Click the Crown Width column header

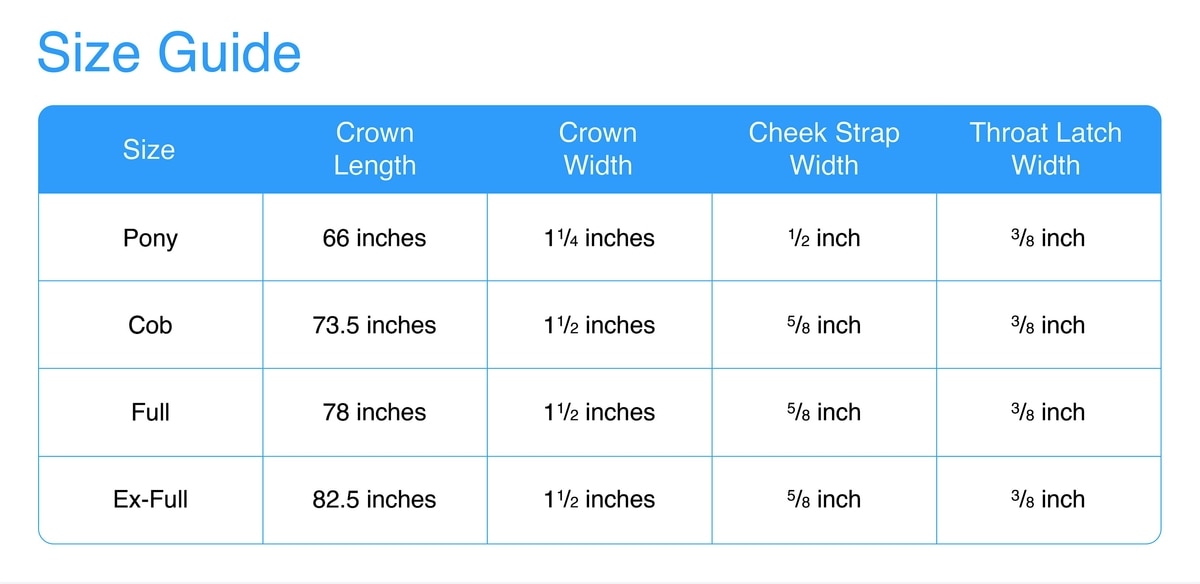click(598, 150)
